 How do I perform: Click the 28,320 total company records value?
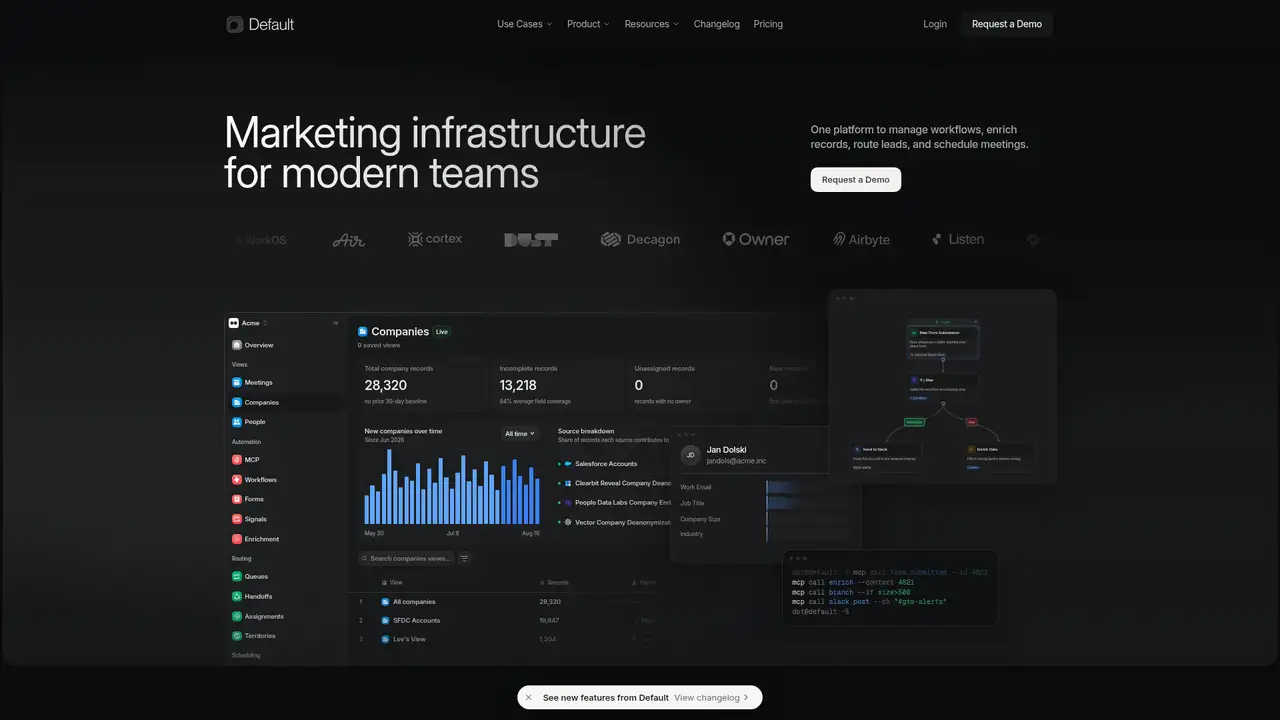click(x=386, y=385)
